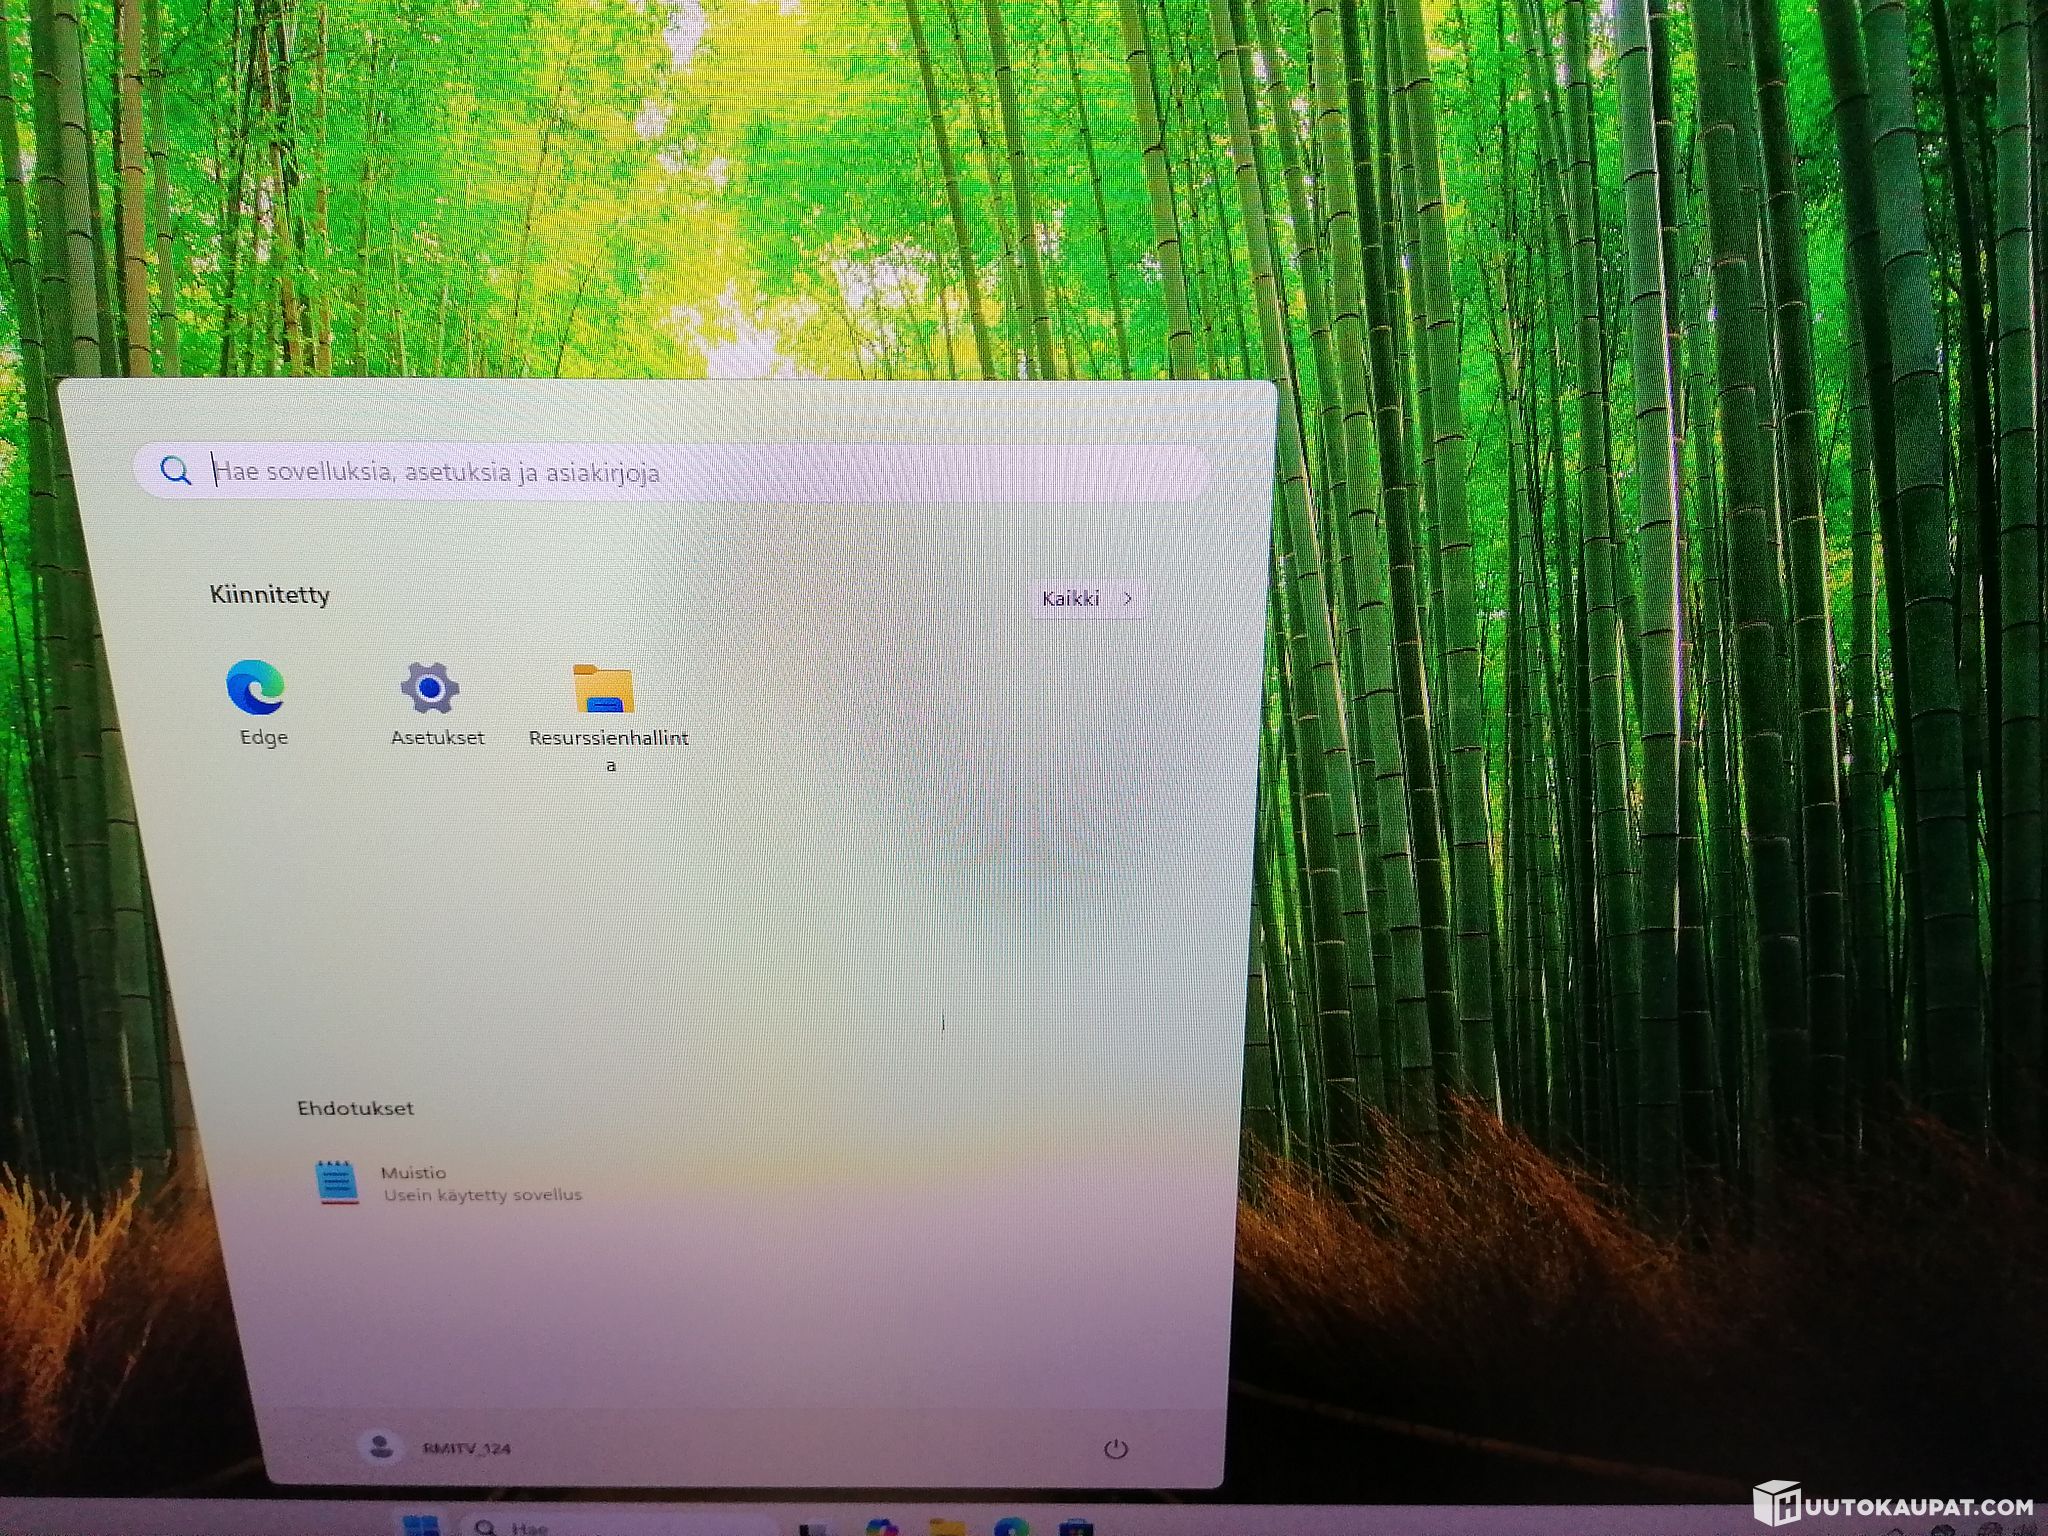2048x1536 pixels.
Task: Open the pinned Edge browser app
Action: pyautogui.click(x=255, y=688)
